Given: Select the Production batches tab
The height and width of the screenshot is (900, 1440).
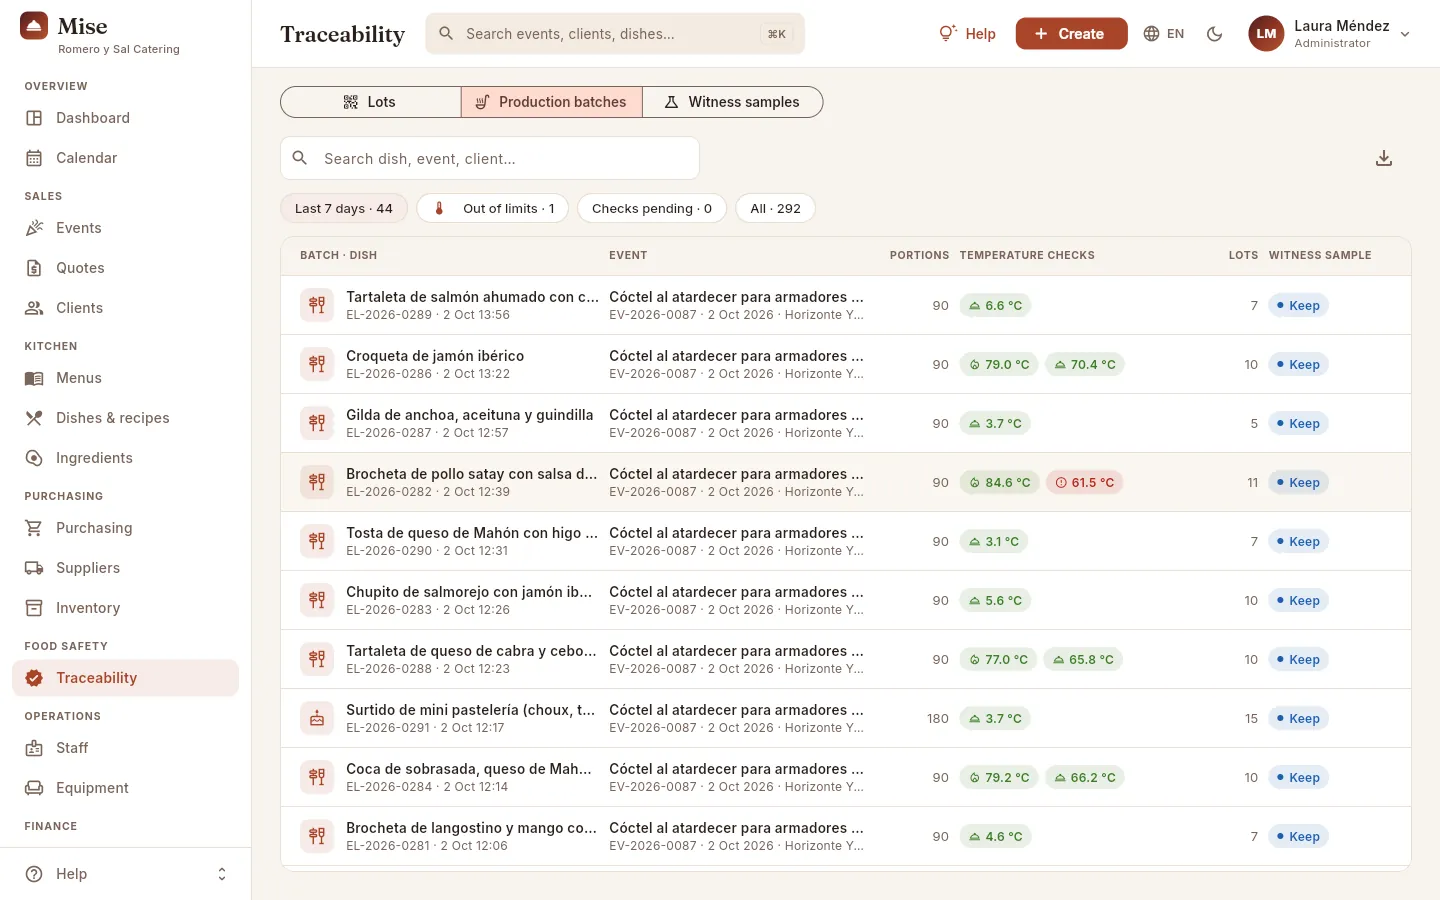Looking at the screenshot, I should coord(551,102).
